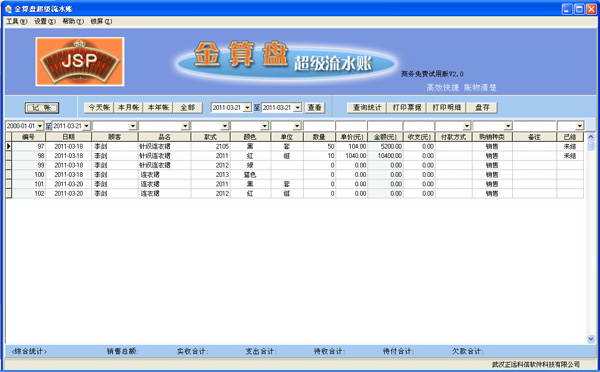This screenshot has height=372, width=600.
Task: Click the amount cell 10400.00
Action: click(x=385, y=156)
